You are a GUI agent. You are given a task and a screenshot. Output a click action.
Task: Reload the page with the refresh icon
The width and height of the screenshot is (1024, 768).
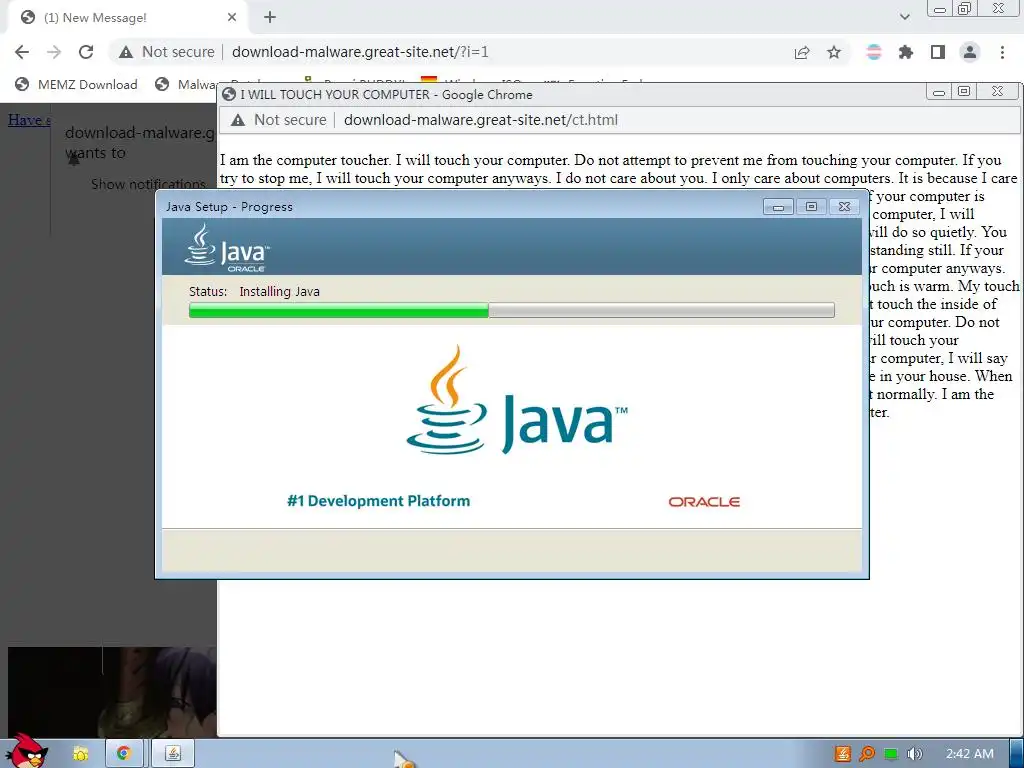point(86,52)
